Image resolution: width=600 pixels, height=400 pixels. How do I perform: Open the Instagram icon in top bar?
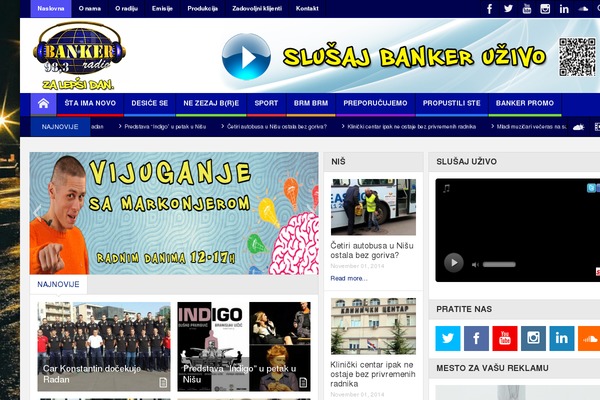coord(545,9)
